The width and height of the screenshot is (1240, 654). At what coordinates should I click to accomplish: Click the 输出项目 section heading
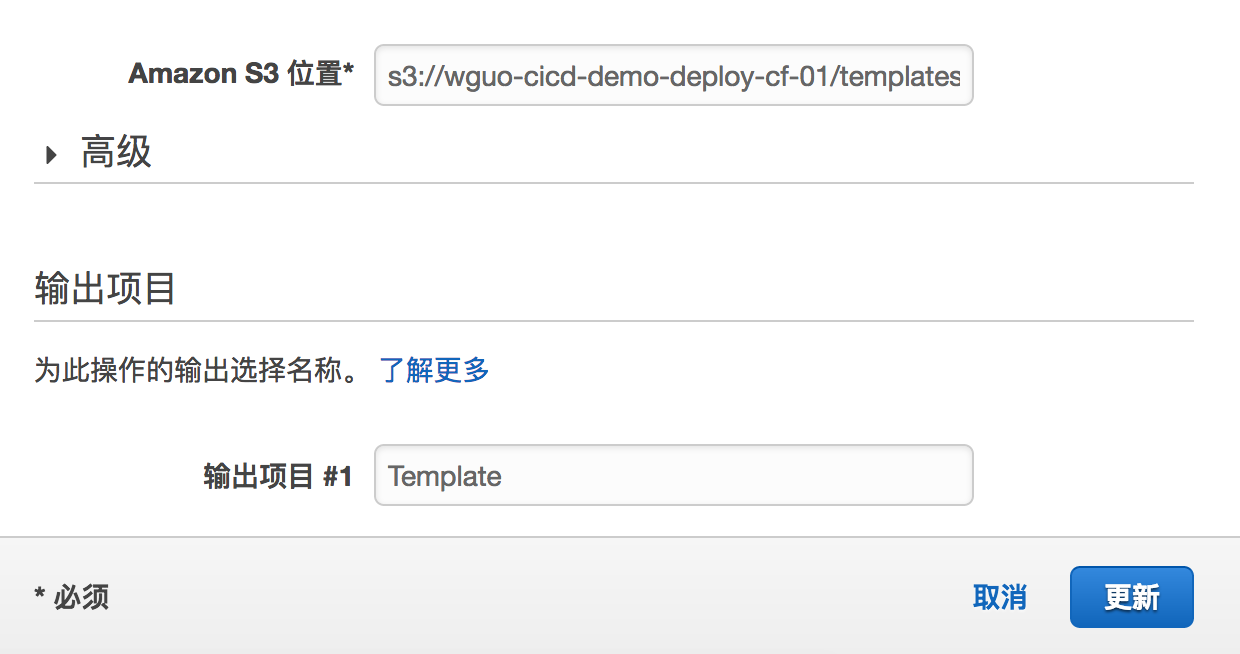tap(105, 289)
